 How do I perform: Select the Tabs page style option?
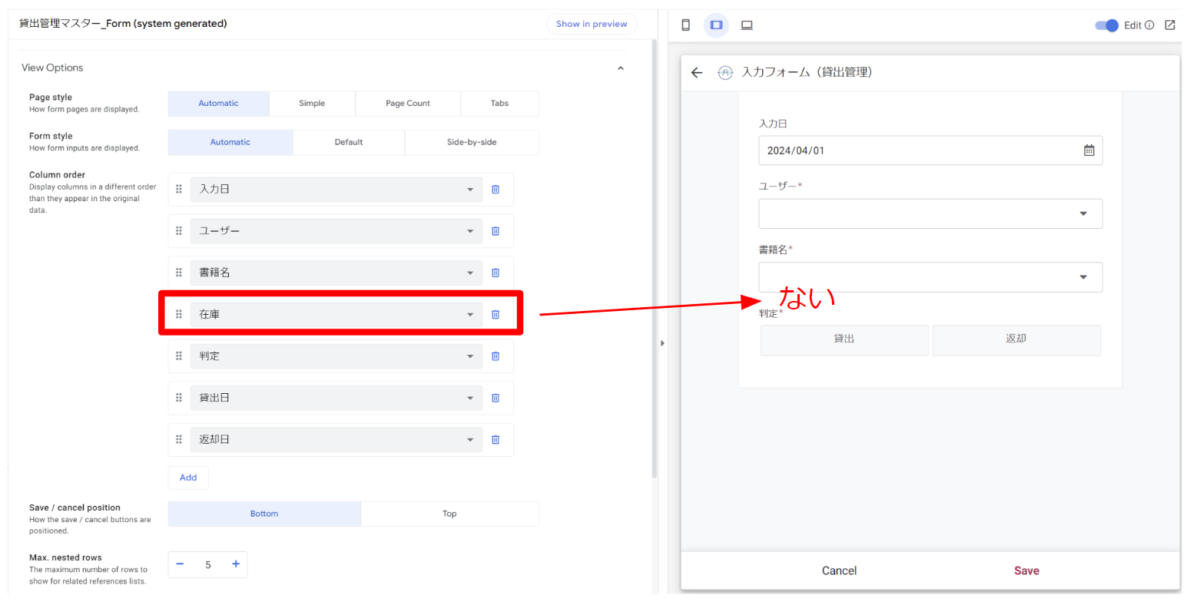point(500,103)
